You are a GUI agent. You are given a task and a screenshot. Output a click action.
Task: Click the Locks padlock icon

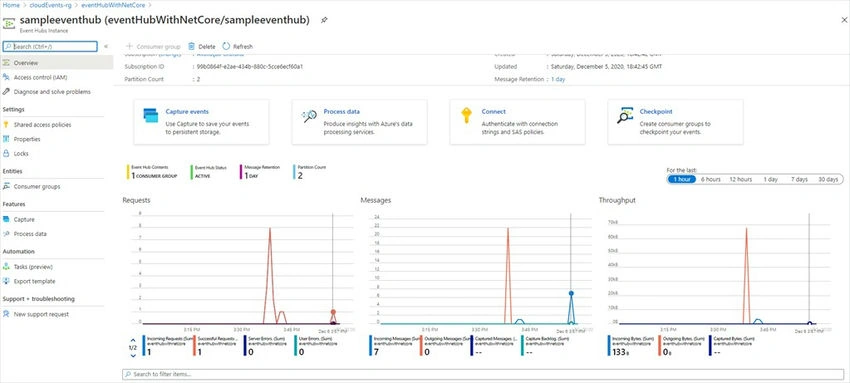tap(6, 154)
